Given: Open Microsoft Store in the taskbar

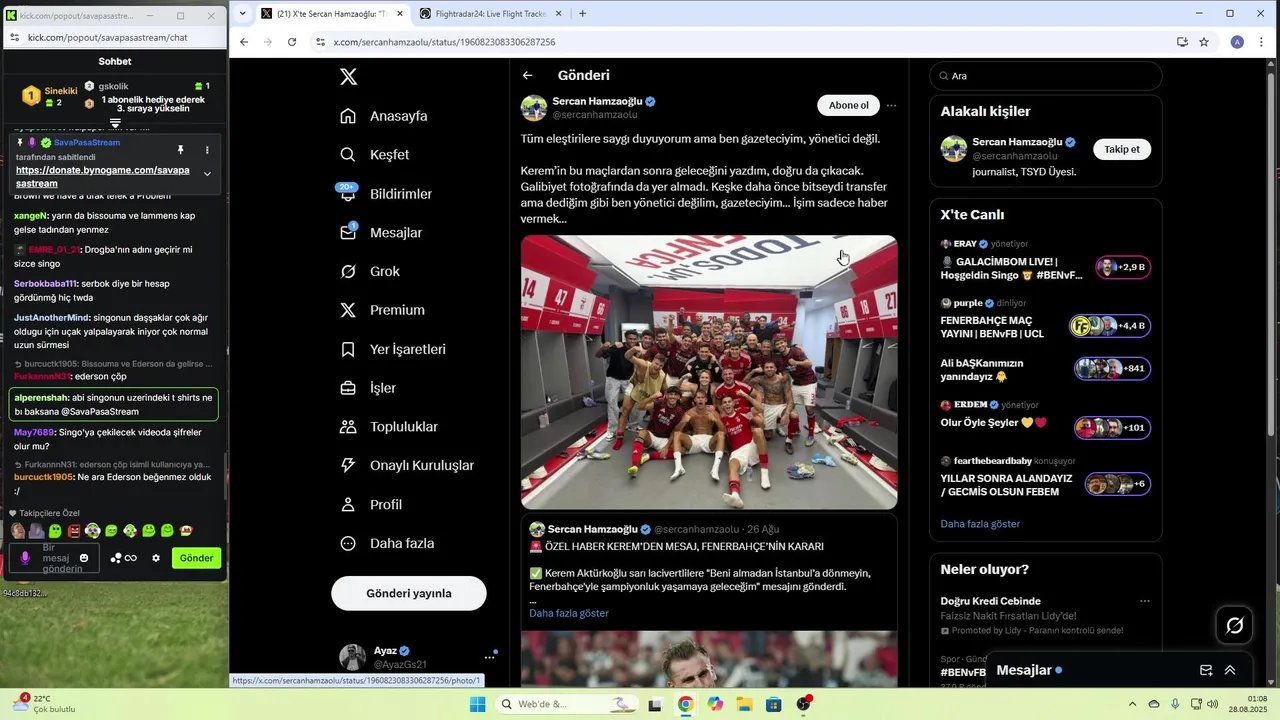Looking at the screenshot, I should 774,704.
